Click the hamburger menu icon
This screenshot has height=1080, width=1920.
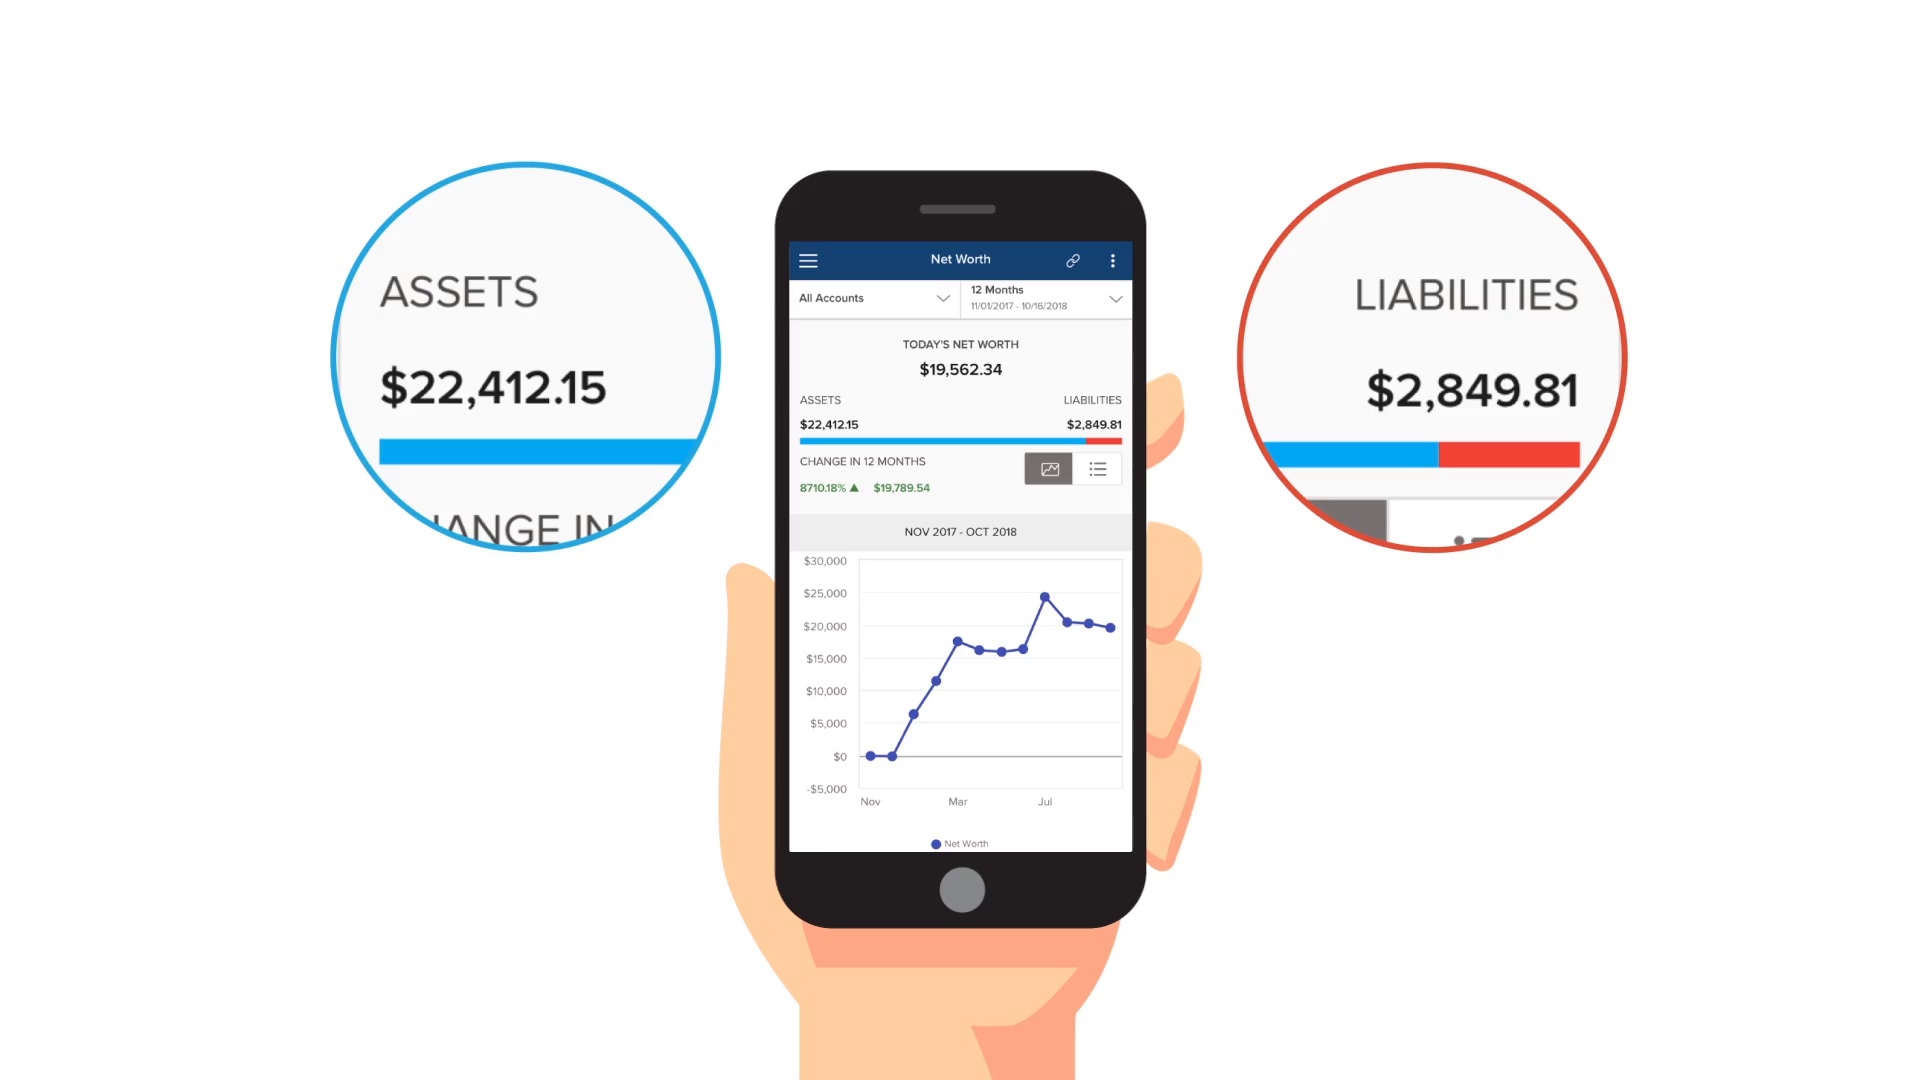coord(808,260)
